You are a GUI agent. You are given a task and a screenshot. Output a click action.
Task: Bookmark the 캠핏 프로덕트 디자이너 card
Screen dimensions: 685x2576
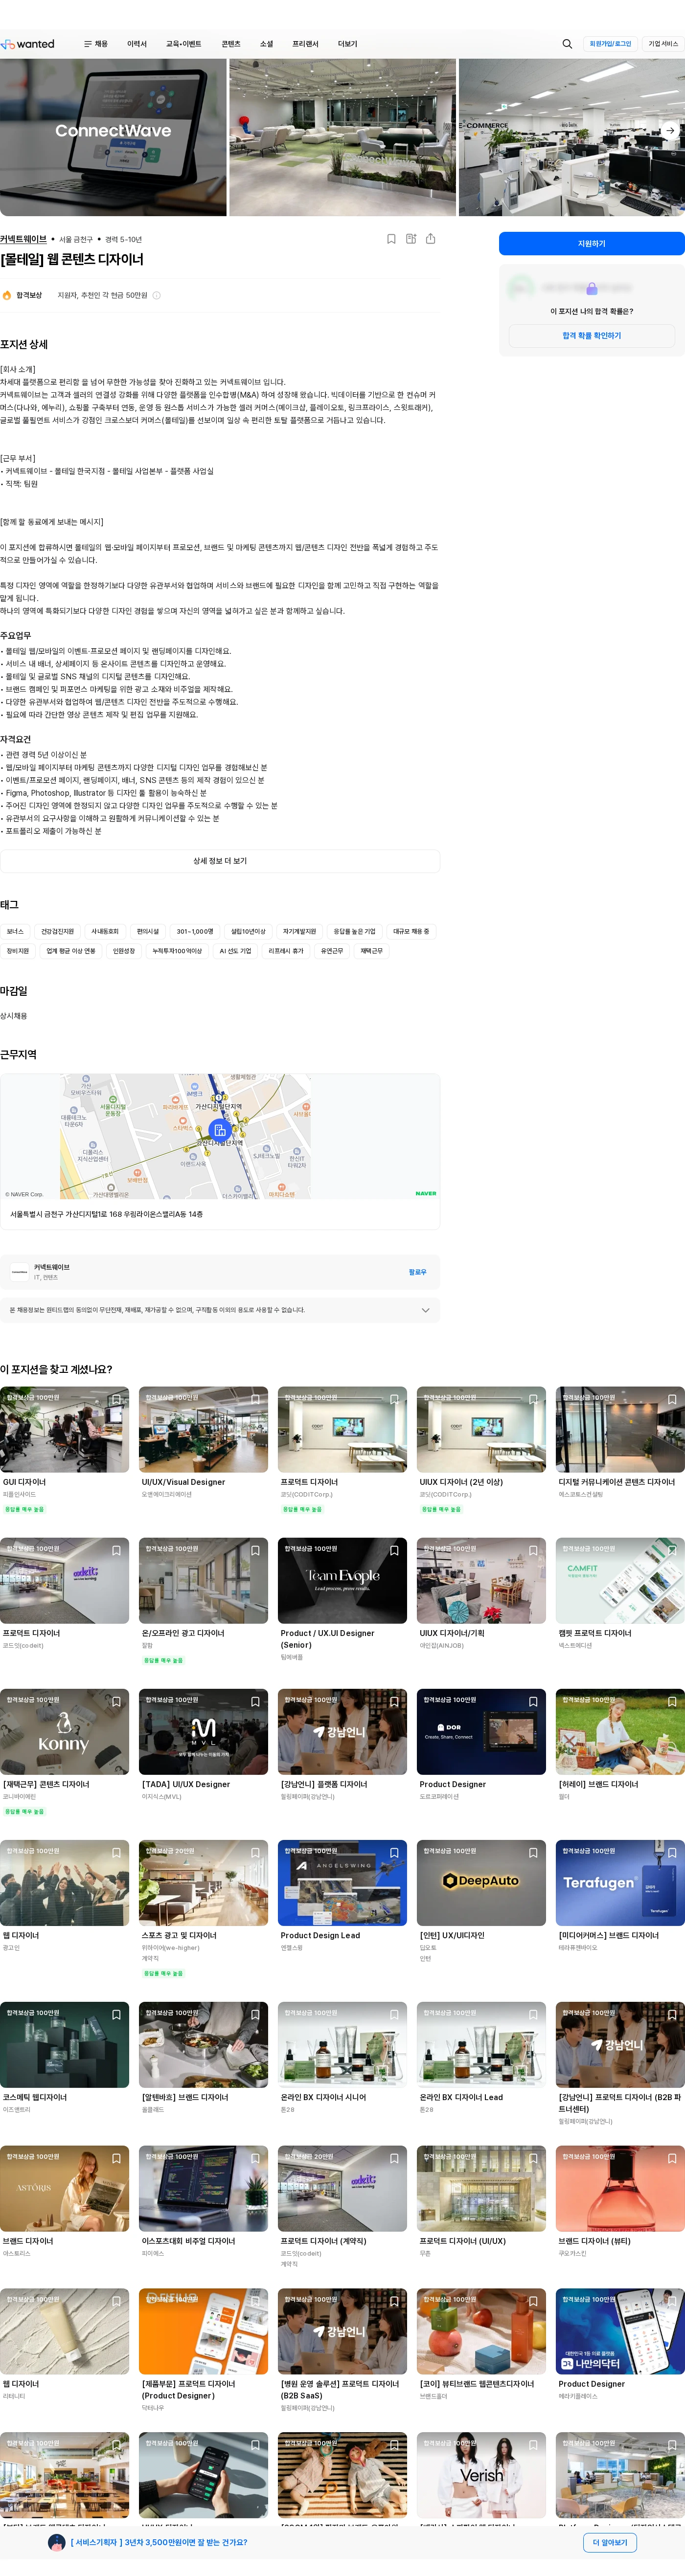672,1550
